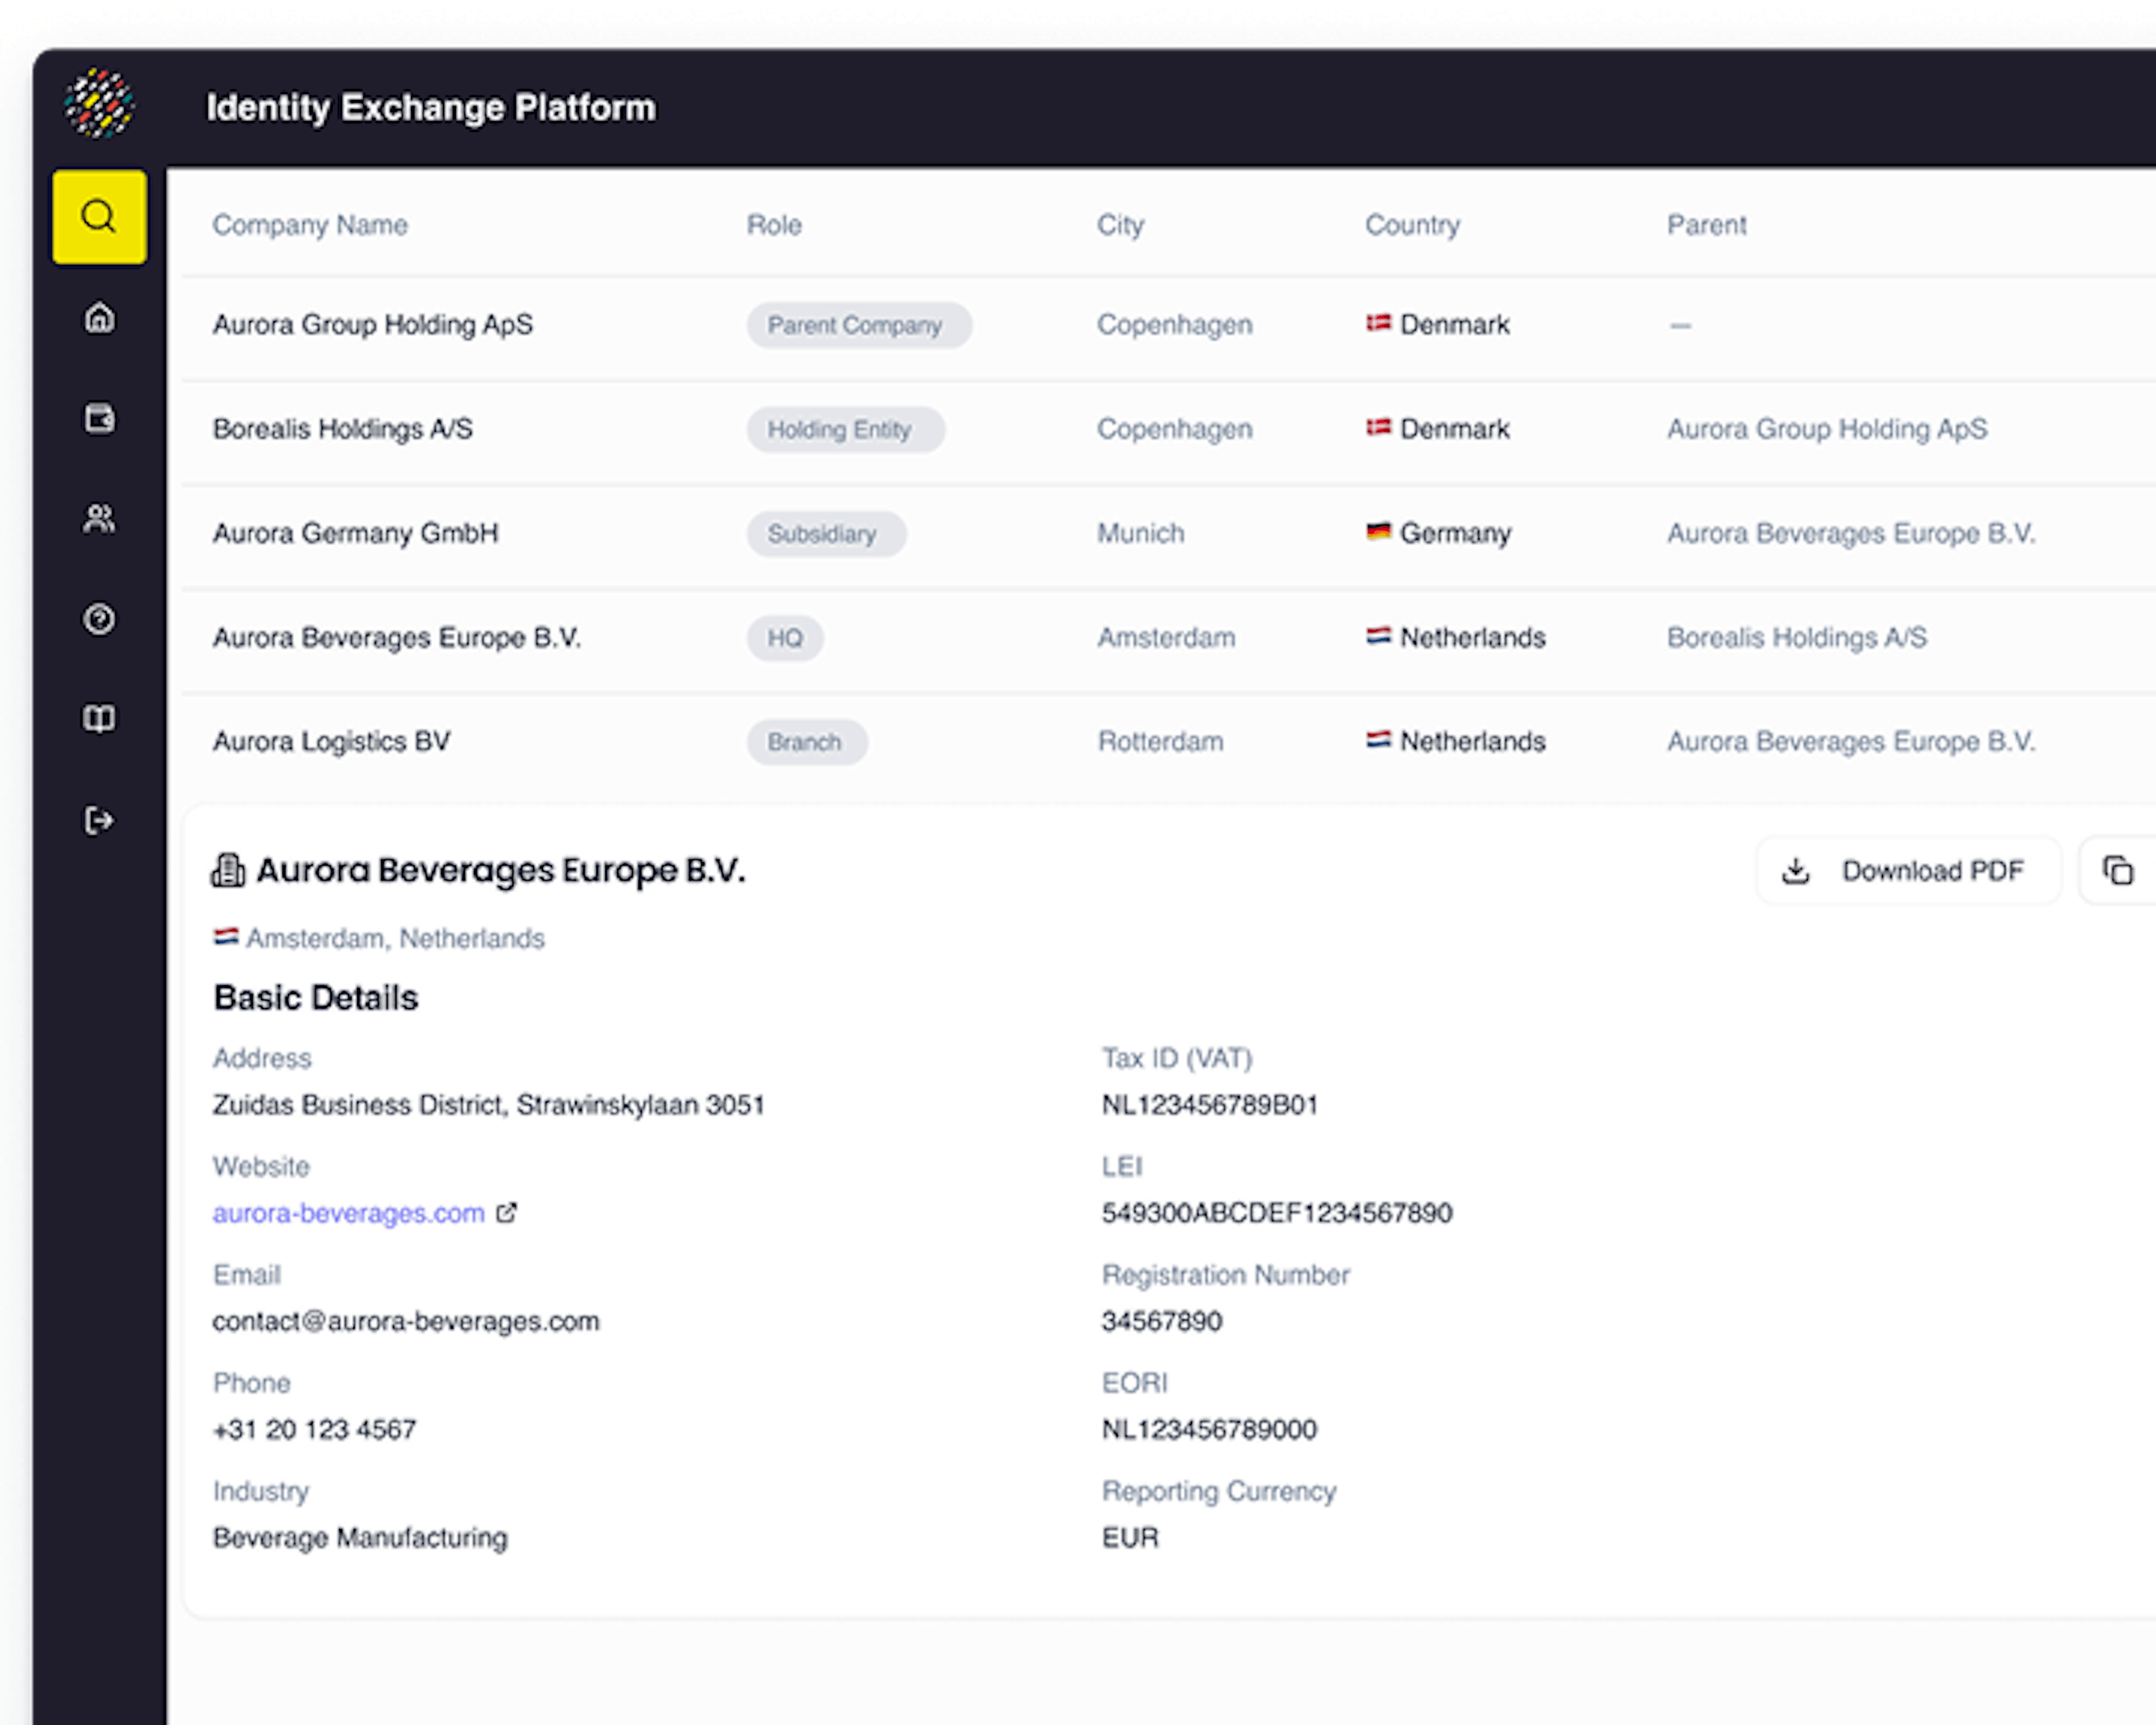This screenshot has height=1725, width=2156.
Task: Click the external link icon next to website
Action: click(507, 1213)
